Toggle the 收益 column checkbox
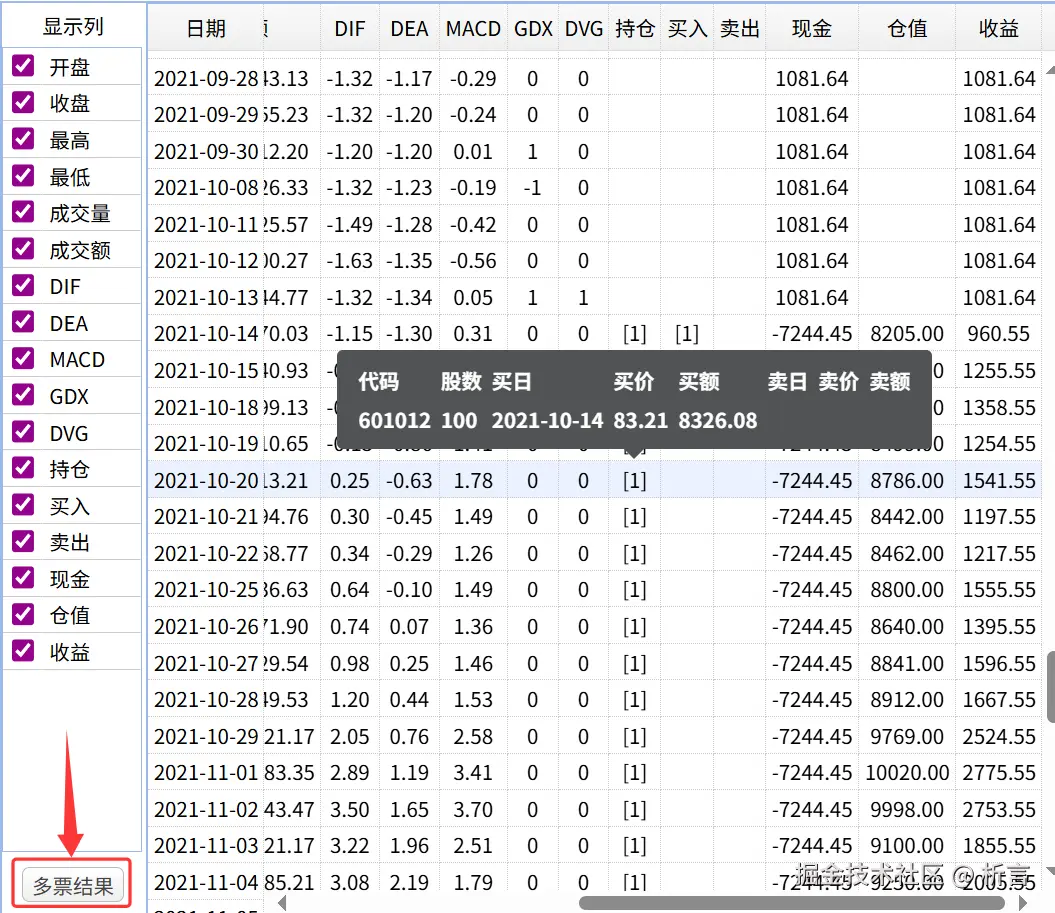The height and width of the screenshot is (913, 1055). pos(23,651)
